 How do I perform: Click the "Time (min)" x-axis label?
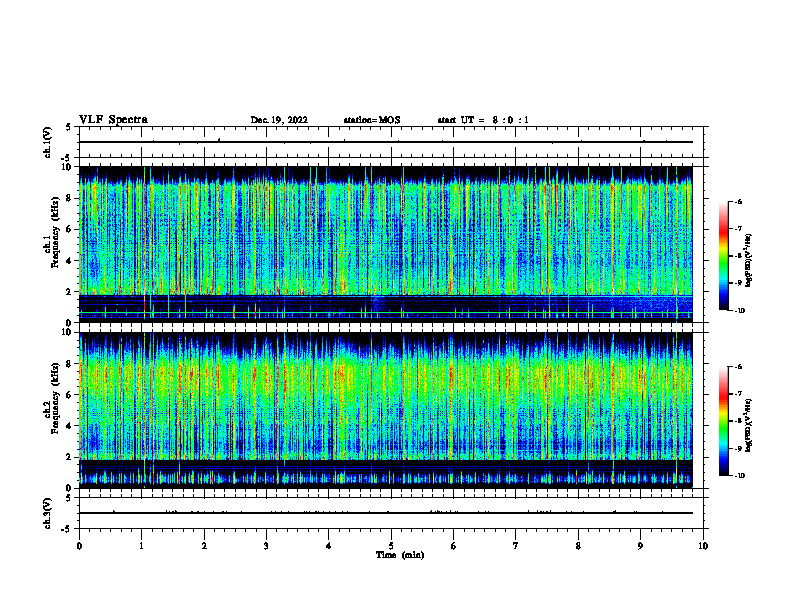click(x=400, y=555)
